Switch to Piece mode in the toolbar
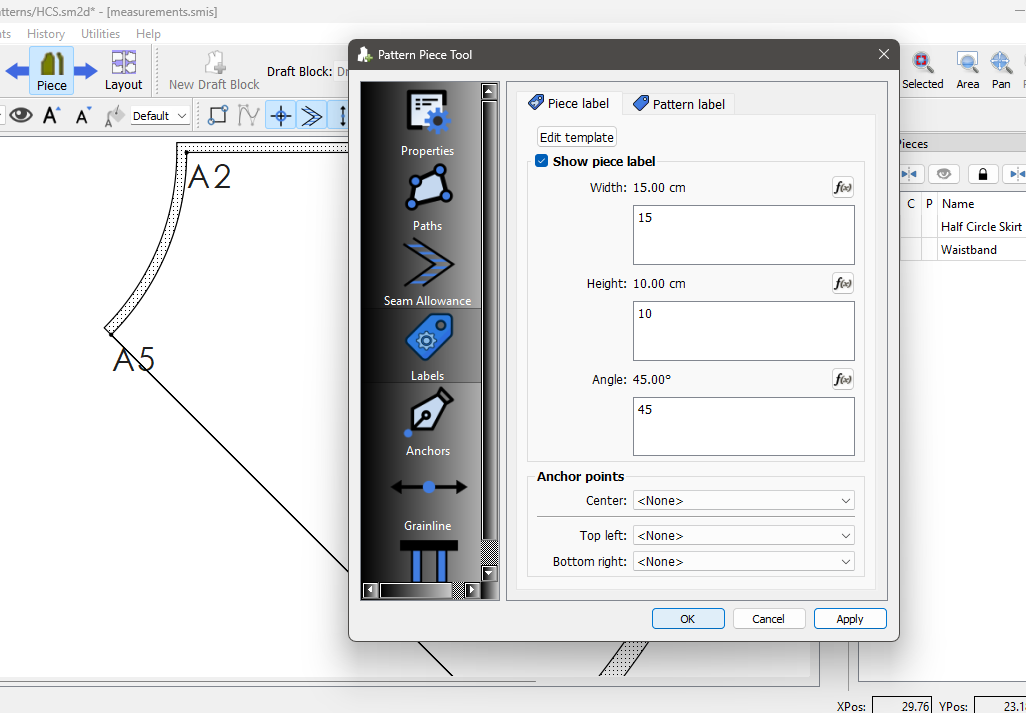This screenshot has width=1026, height=713. (x=51, y=70)
